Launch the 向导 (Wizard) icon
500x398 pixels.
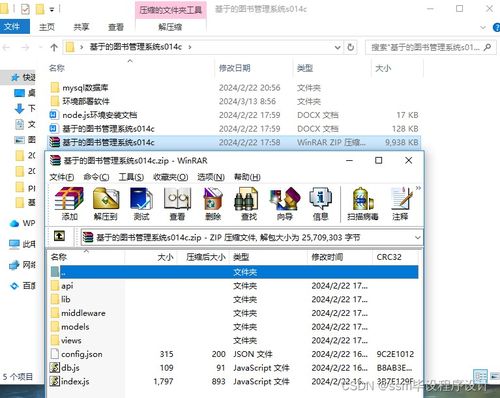point(284,204)
